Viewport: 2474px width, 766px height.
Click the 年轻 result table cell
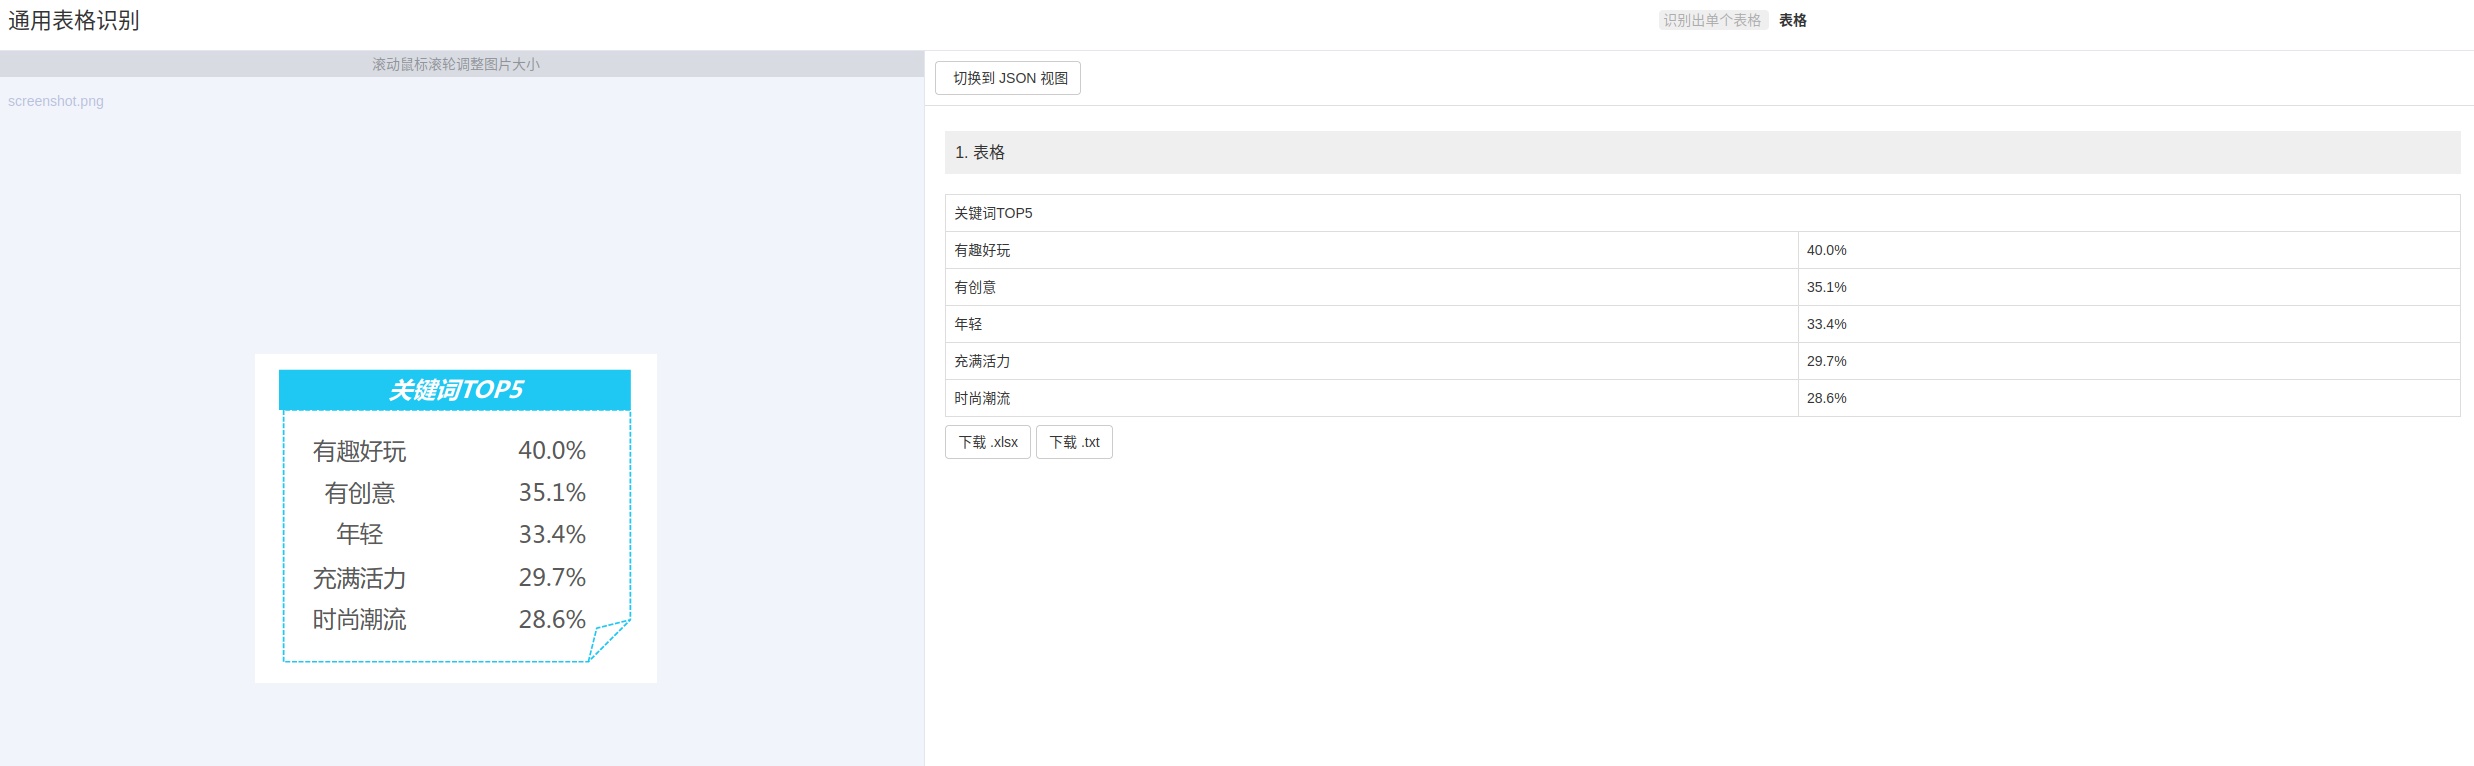click(x=968, y=324)
